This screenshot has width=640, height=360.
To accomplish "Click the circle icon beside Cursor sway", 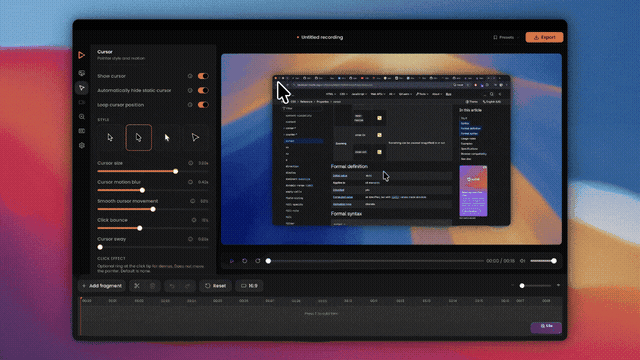I will [x=191, y=239].
